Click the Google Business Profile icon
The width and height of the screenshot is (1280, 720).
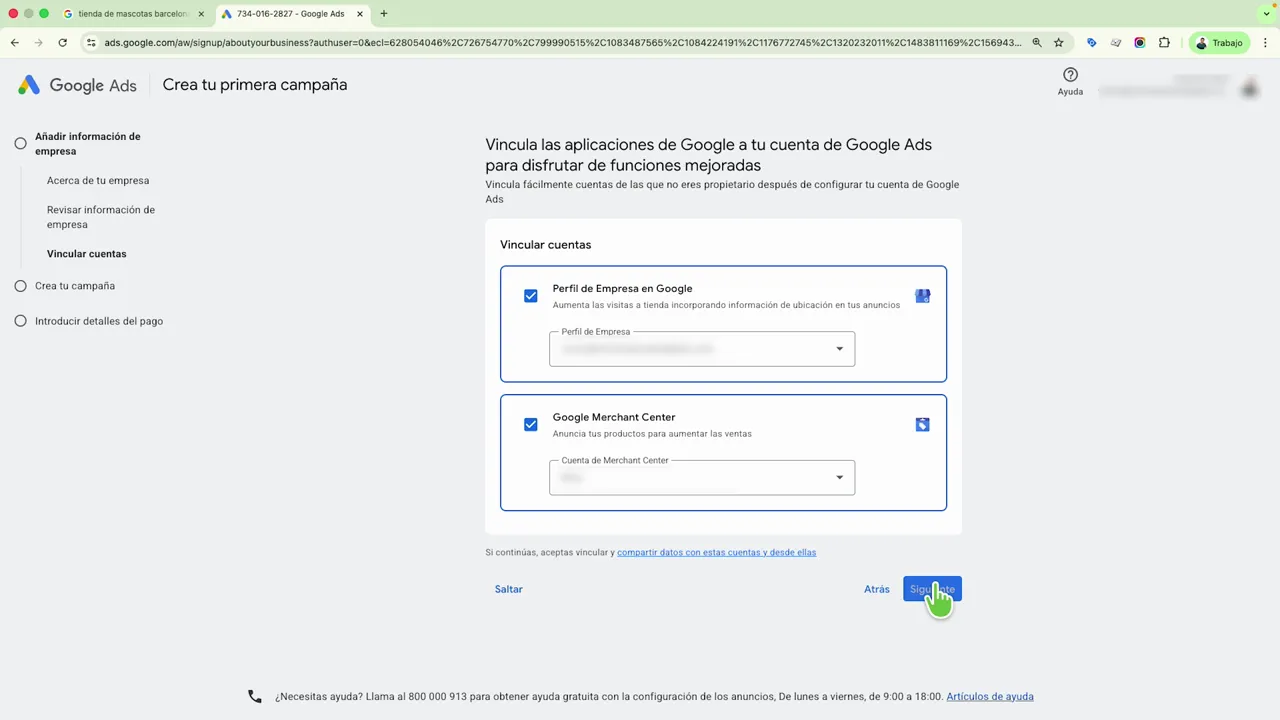point(922,296)
